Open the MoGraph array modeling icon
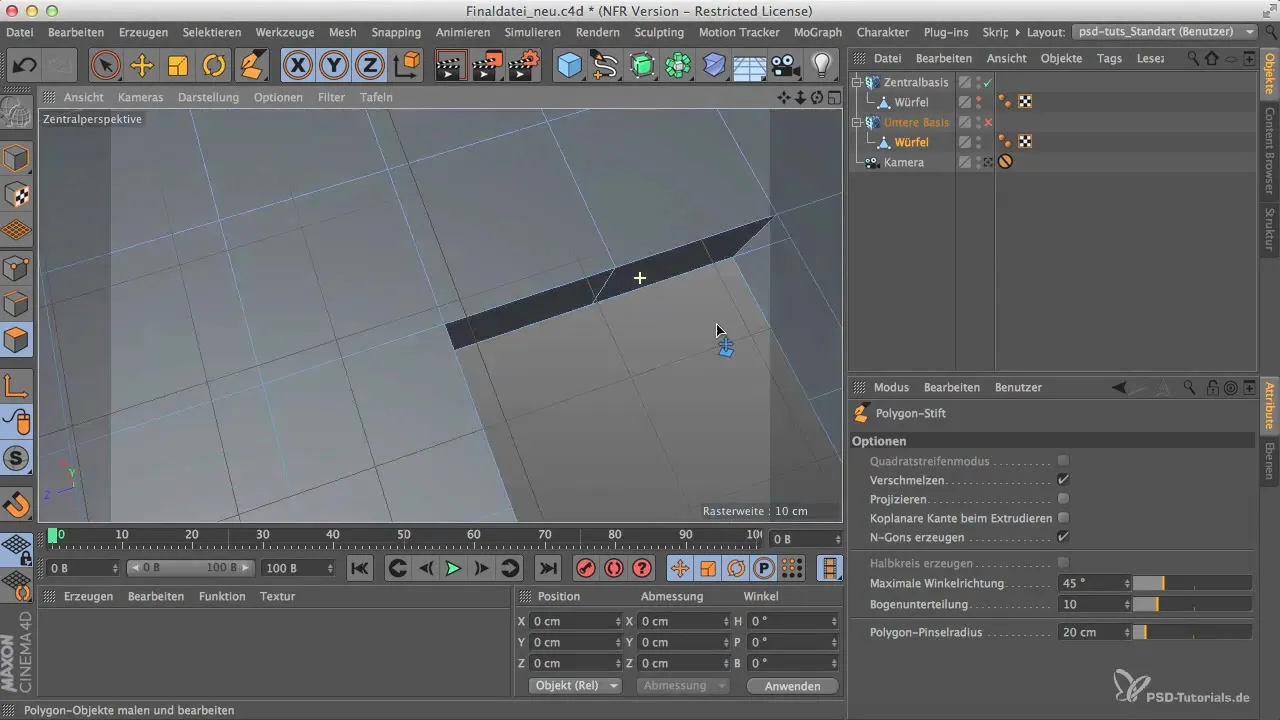This screenshot has width=1280, height=720. coord(678,66)
